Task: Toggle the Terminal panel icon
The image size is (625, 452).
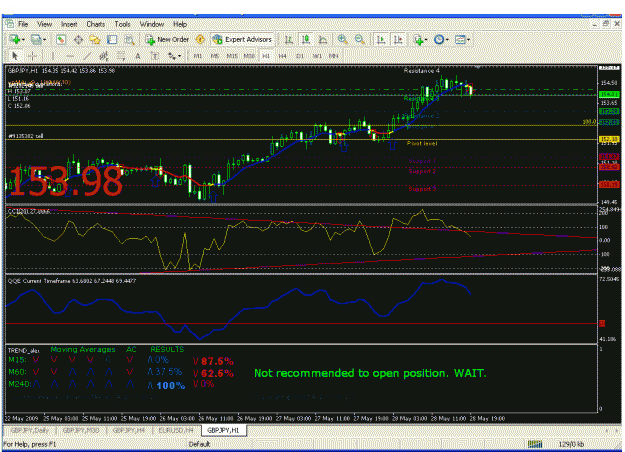Action: (112, 39)
